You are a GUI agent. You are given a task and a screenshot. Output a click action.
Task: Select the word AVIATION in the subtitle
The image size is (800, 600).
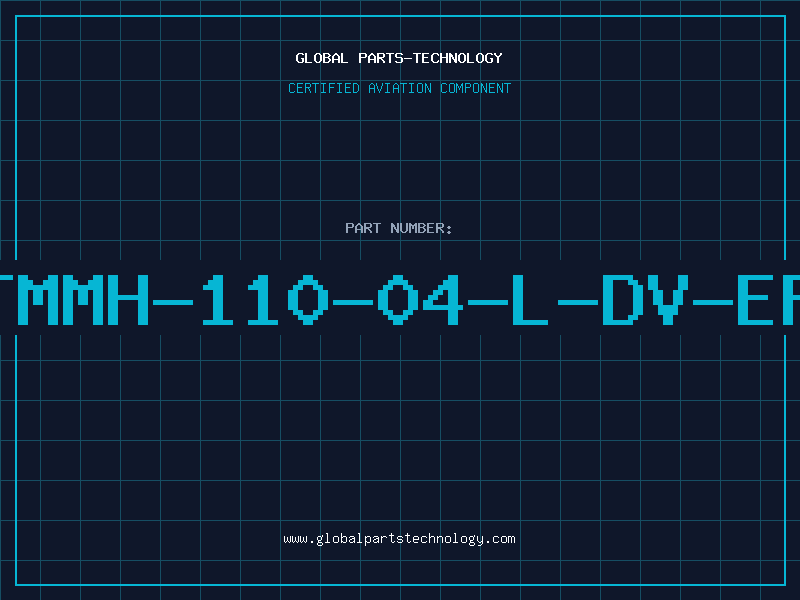[400, 88]
